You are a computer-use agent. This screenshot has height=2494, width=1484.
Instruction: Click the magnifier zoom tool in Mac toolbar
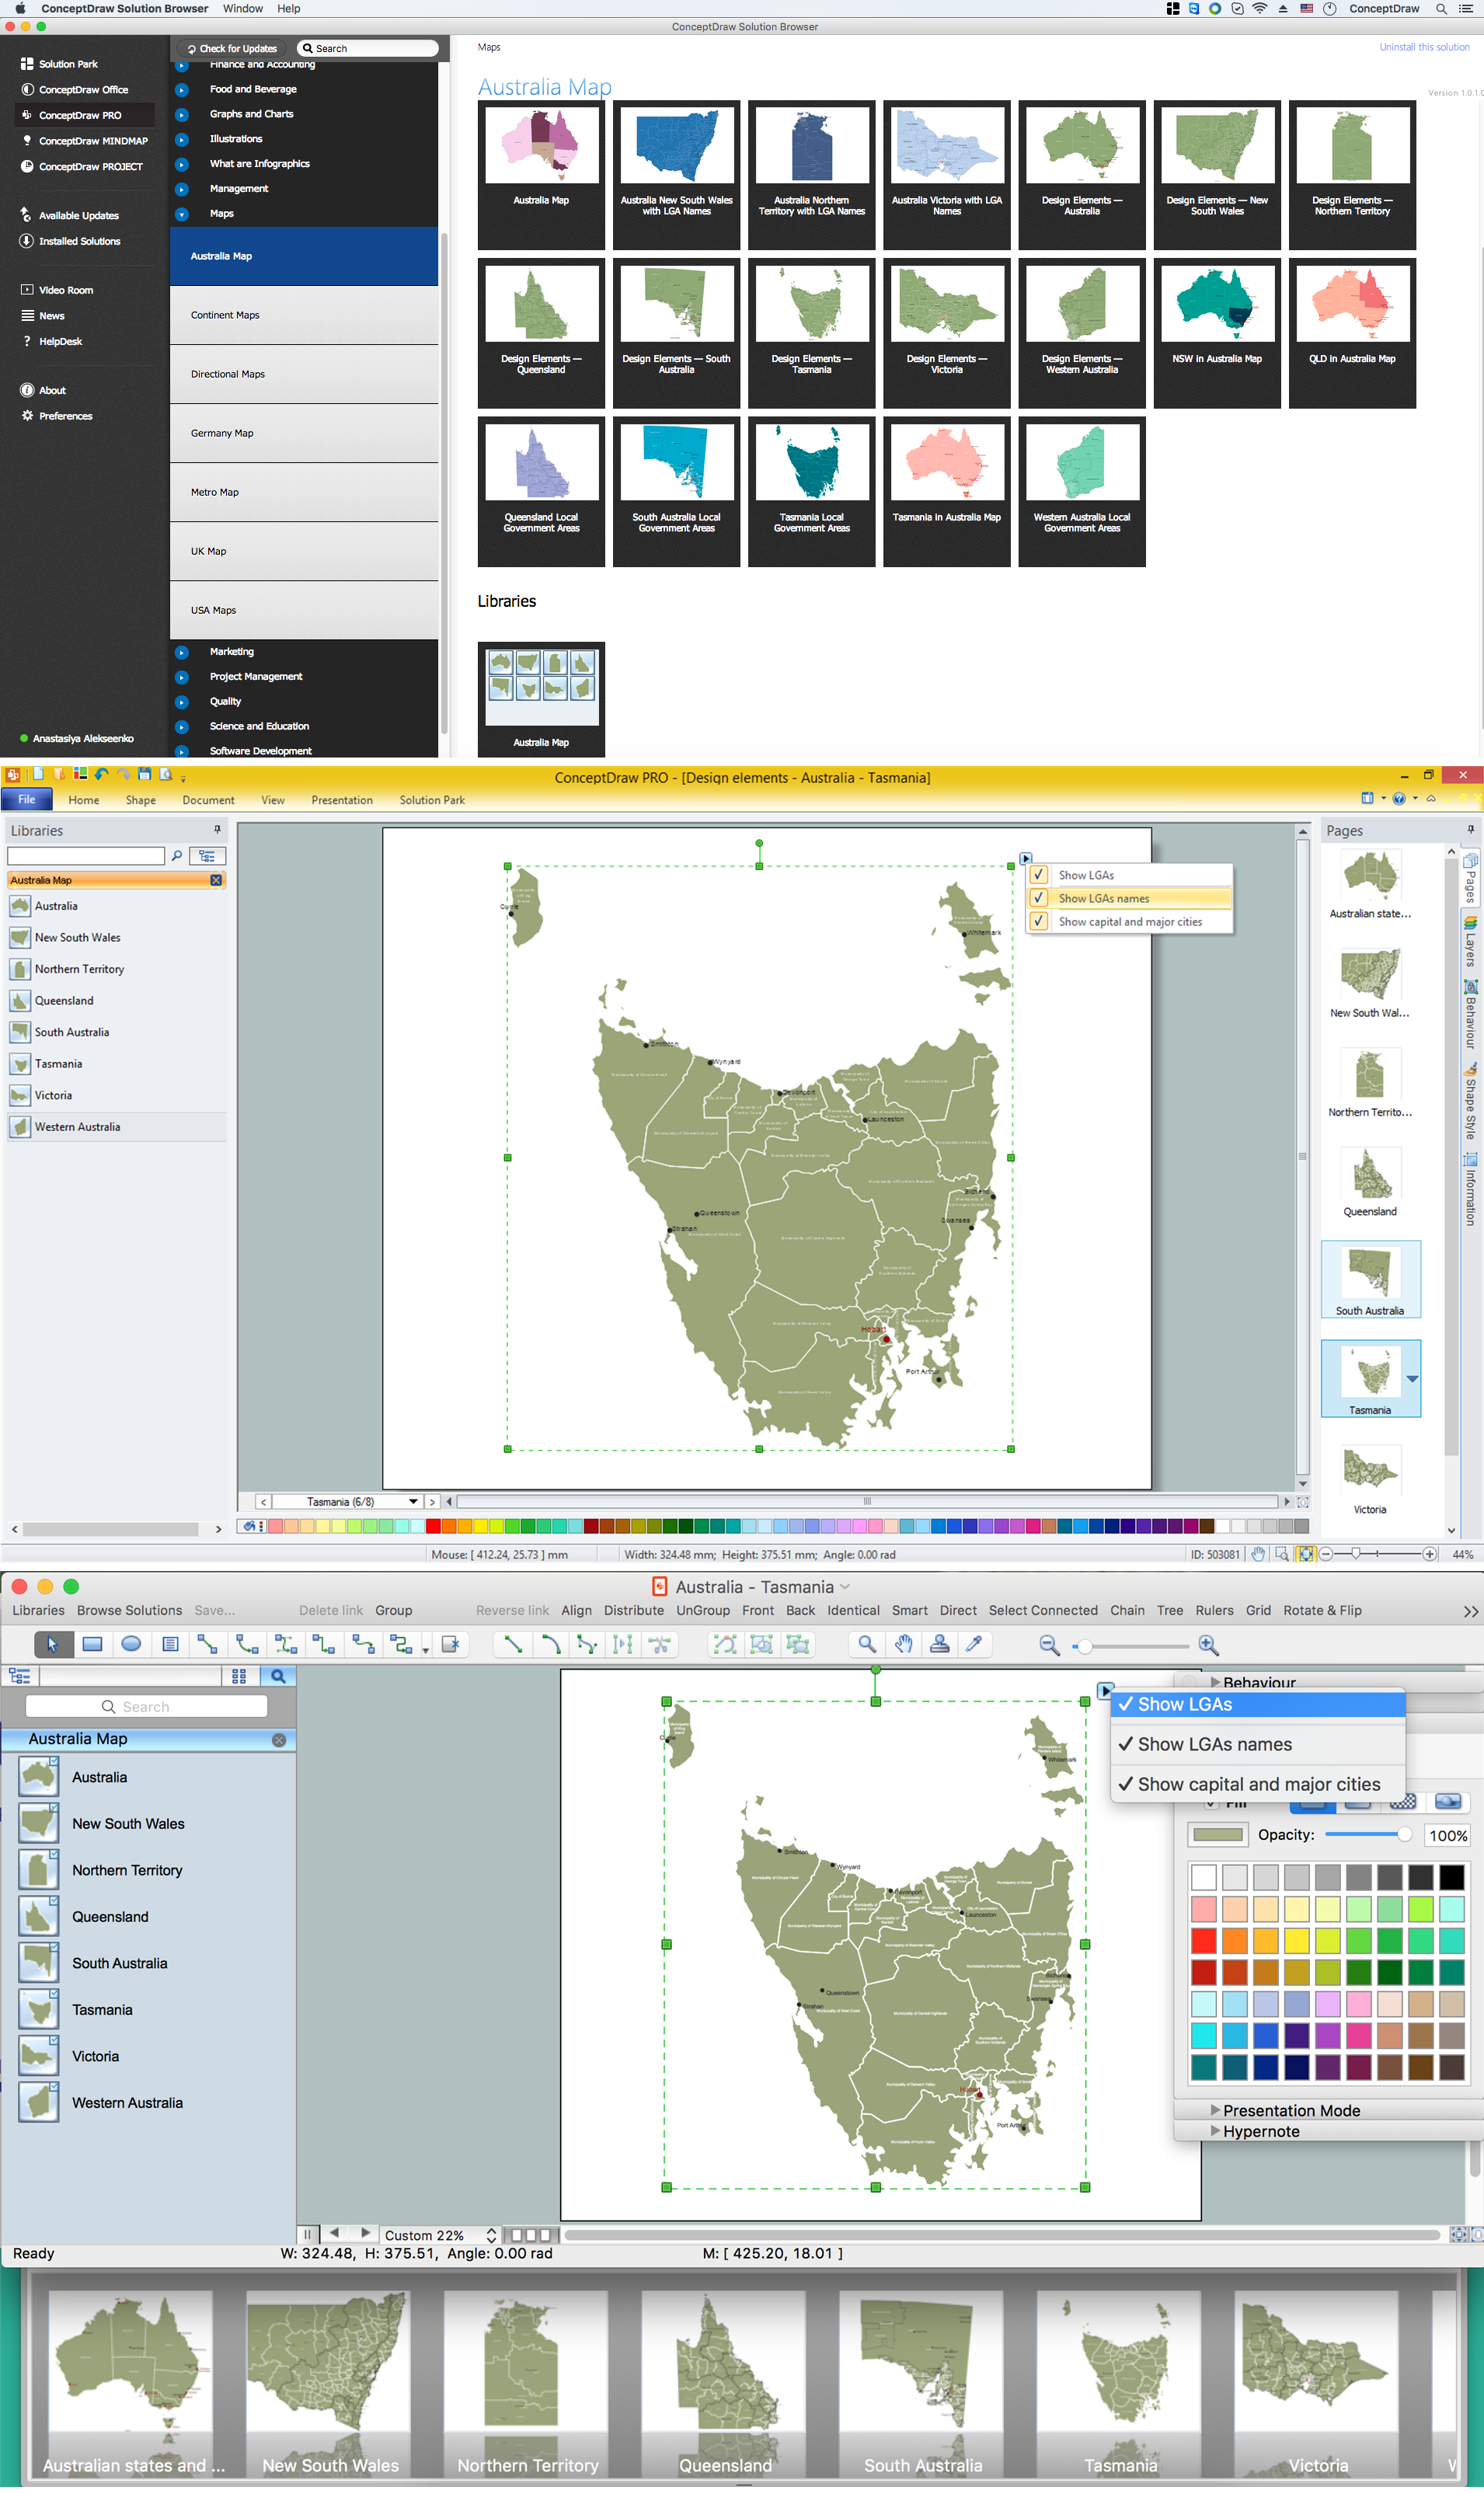tap(867, 1644)
